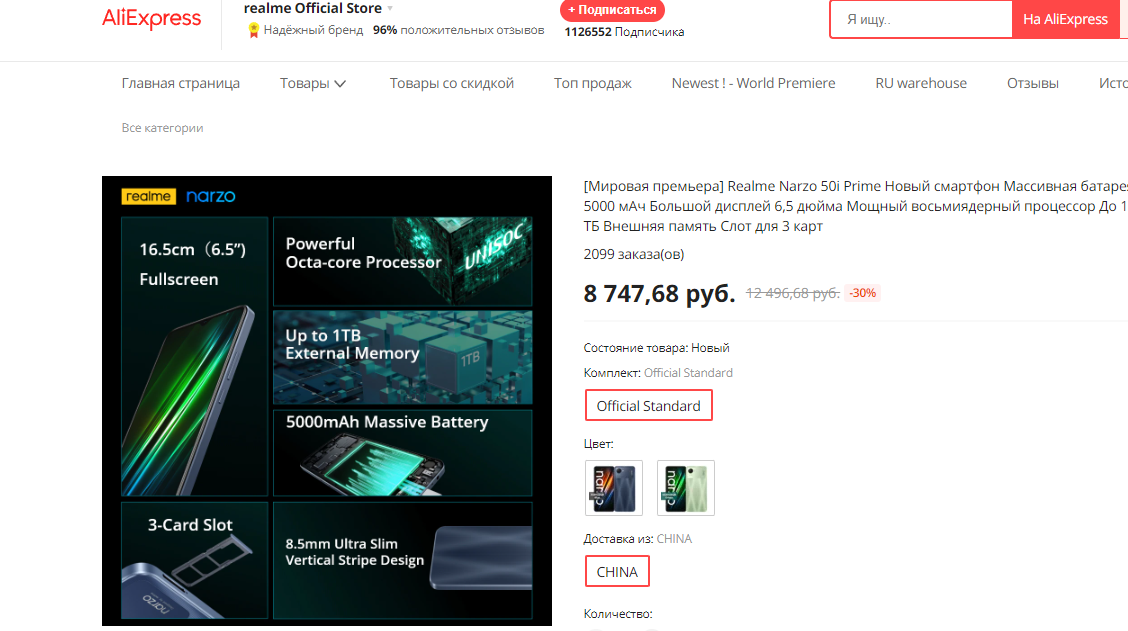The image size is (1128, 631).
Task: Click the 1126552 Подписчика count
Action: pos(624,32)
